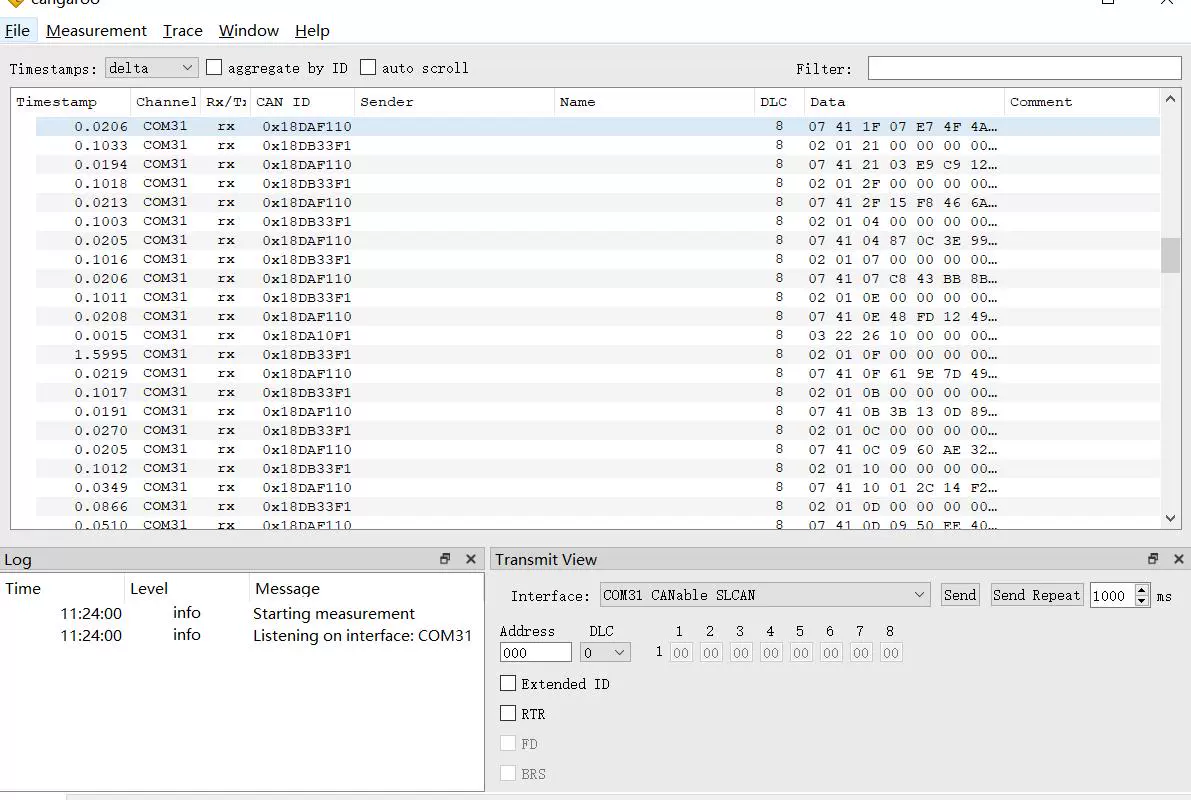The width and height of the screenshot is (1191, 800).
Task: Click the Send Repeat button
Action: pyautogui.click(x=1037, y=595)
